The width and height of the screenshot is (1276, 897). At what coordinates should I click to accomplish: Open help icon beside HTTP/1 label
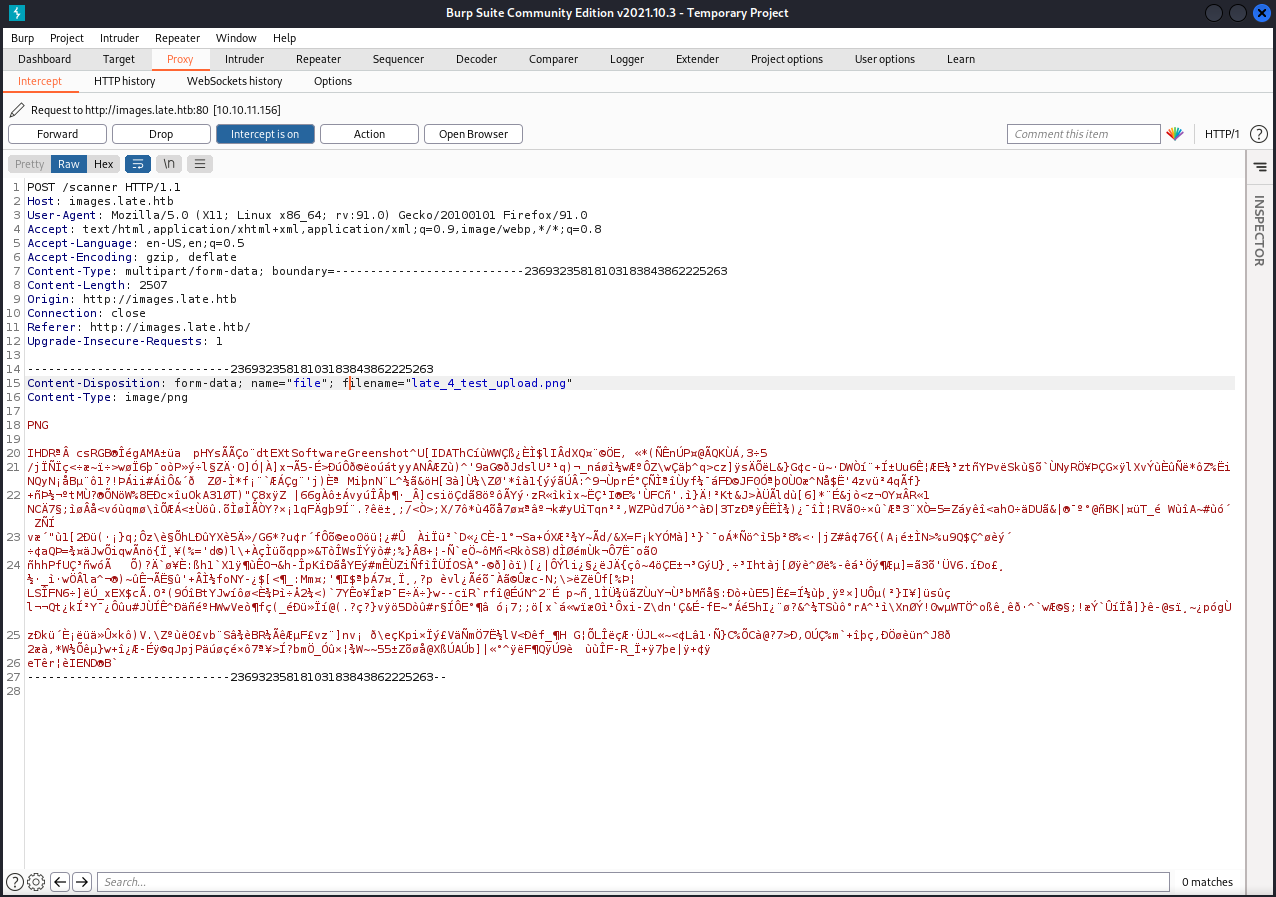[x=1258, y=134]
